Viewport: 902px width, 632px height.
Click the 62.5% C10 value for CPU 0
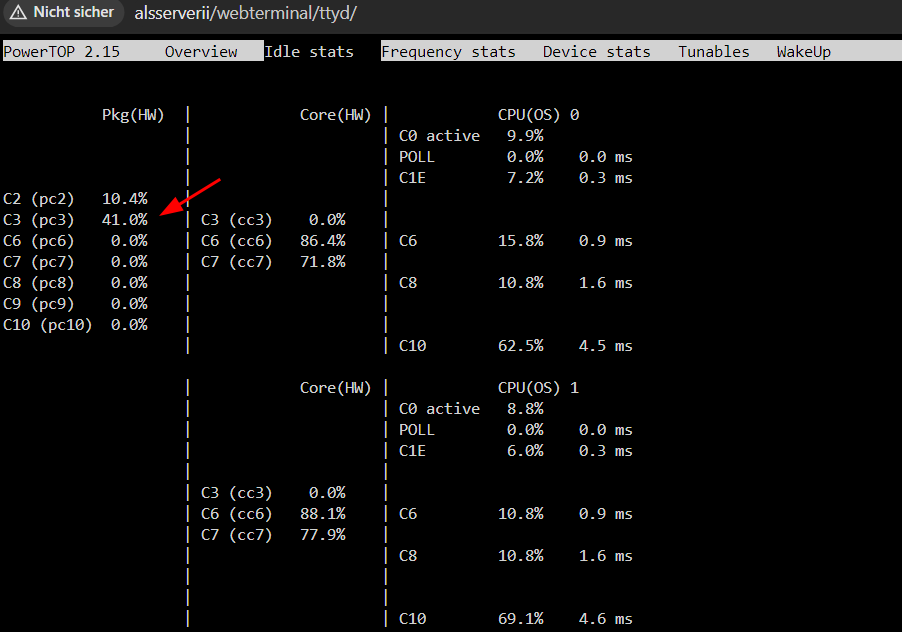click(x=521, y=346)
